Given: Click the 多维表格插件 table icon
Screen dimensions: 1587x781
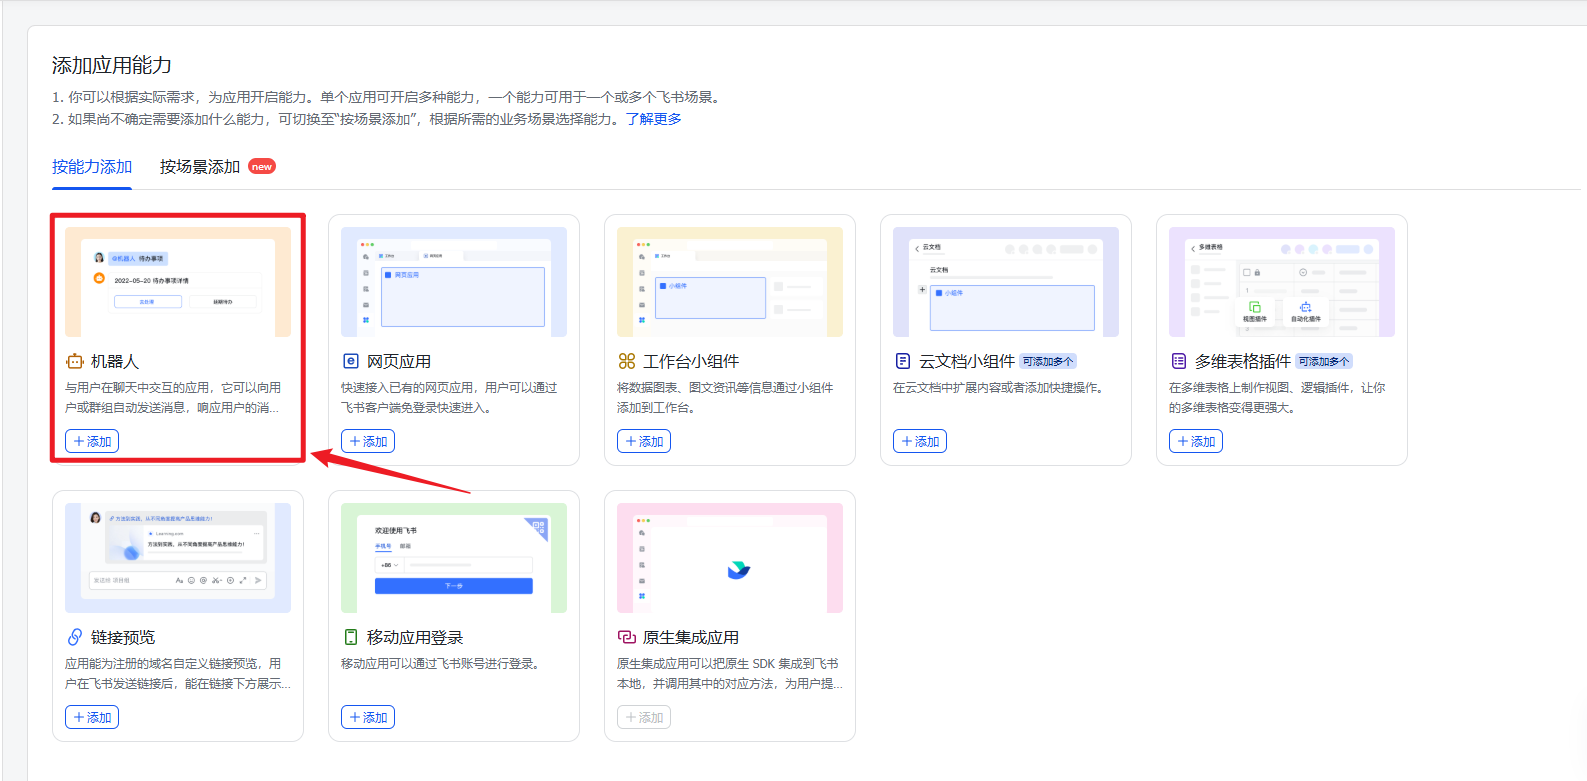Looking at the screenshot, I should [x=1179, y=361].
